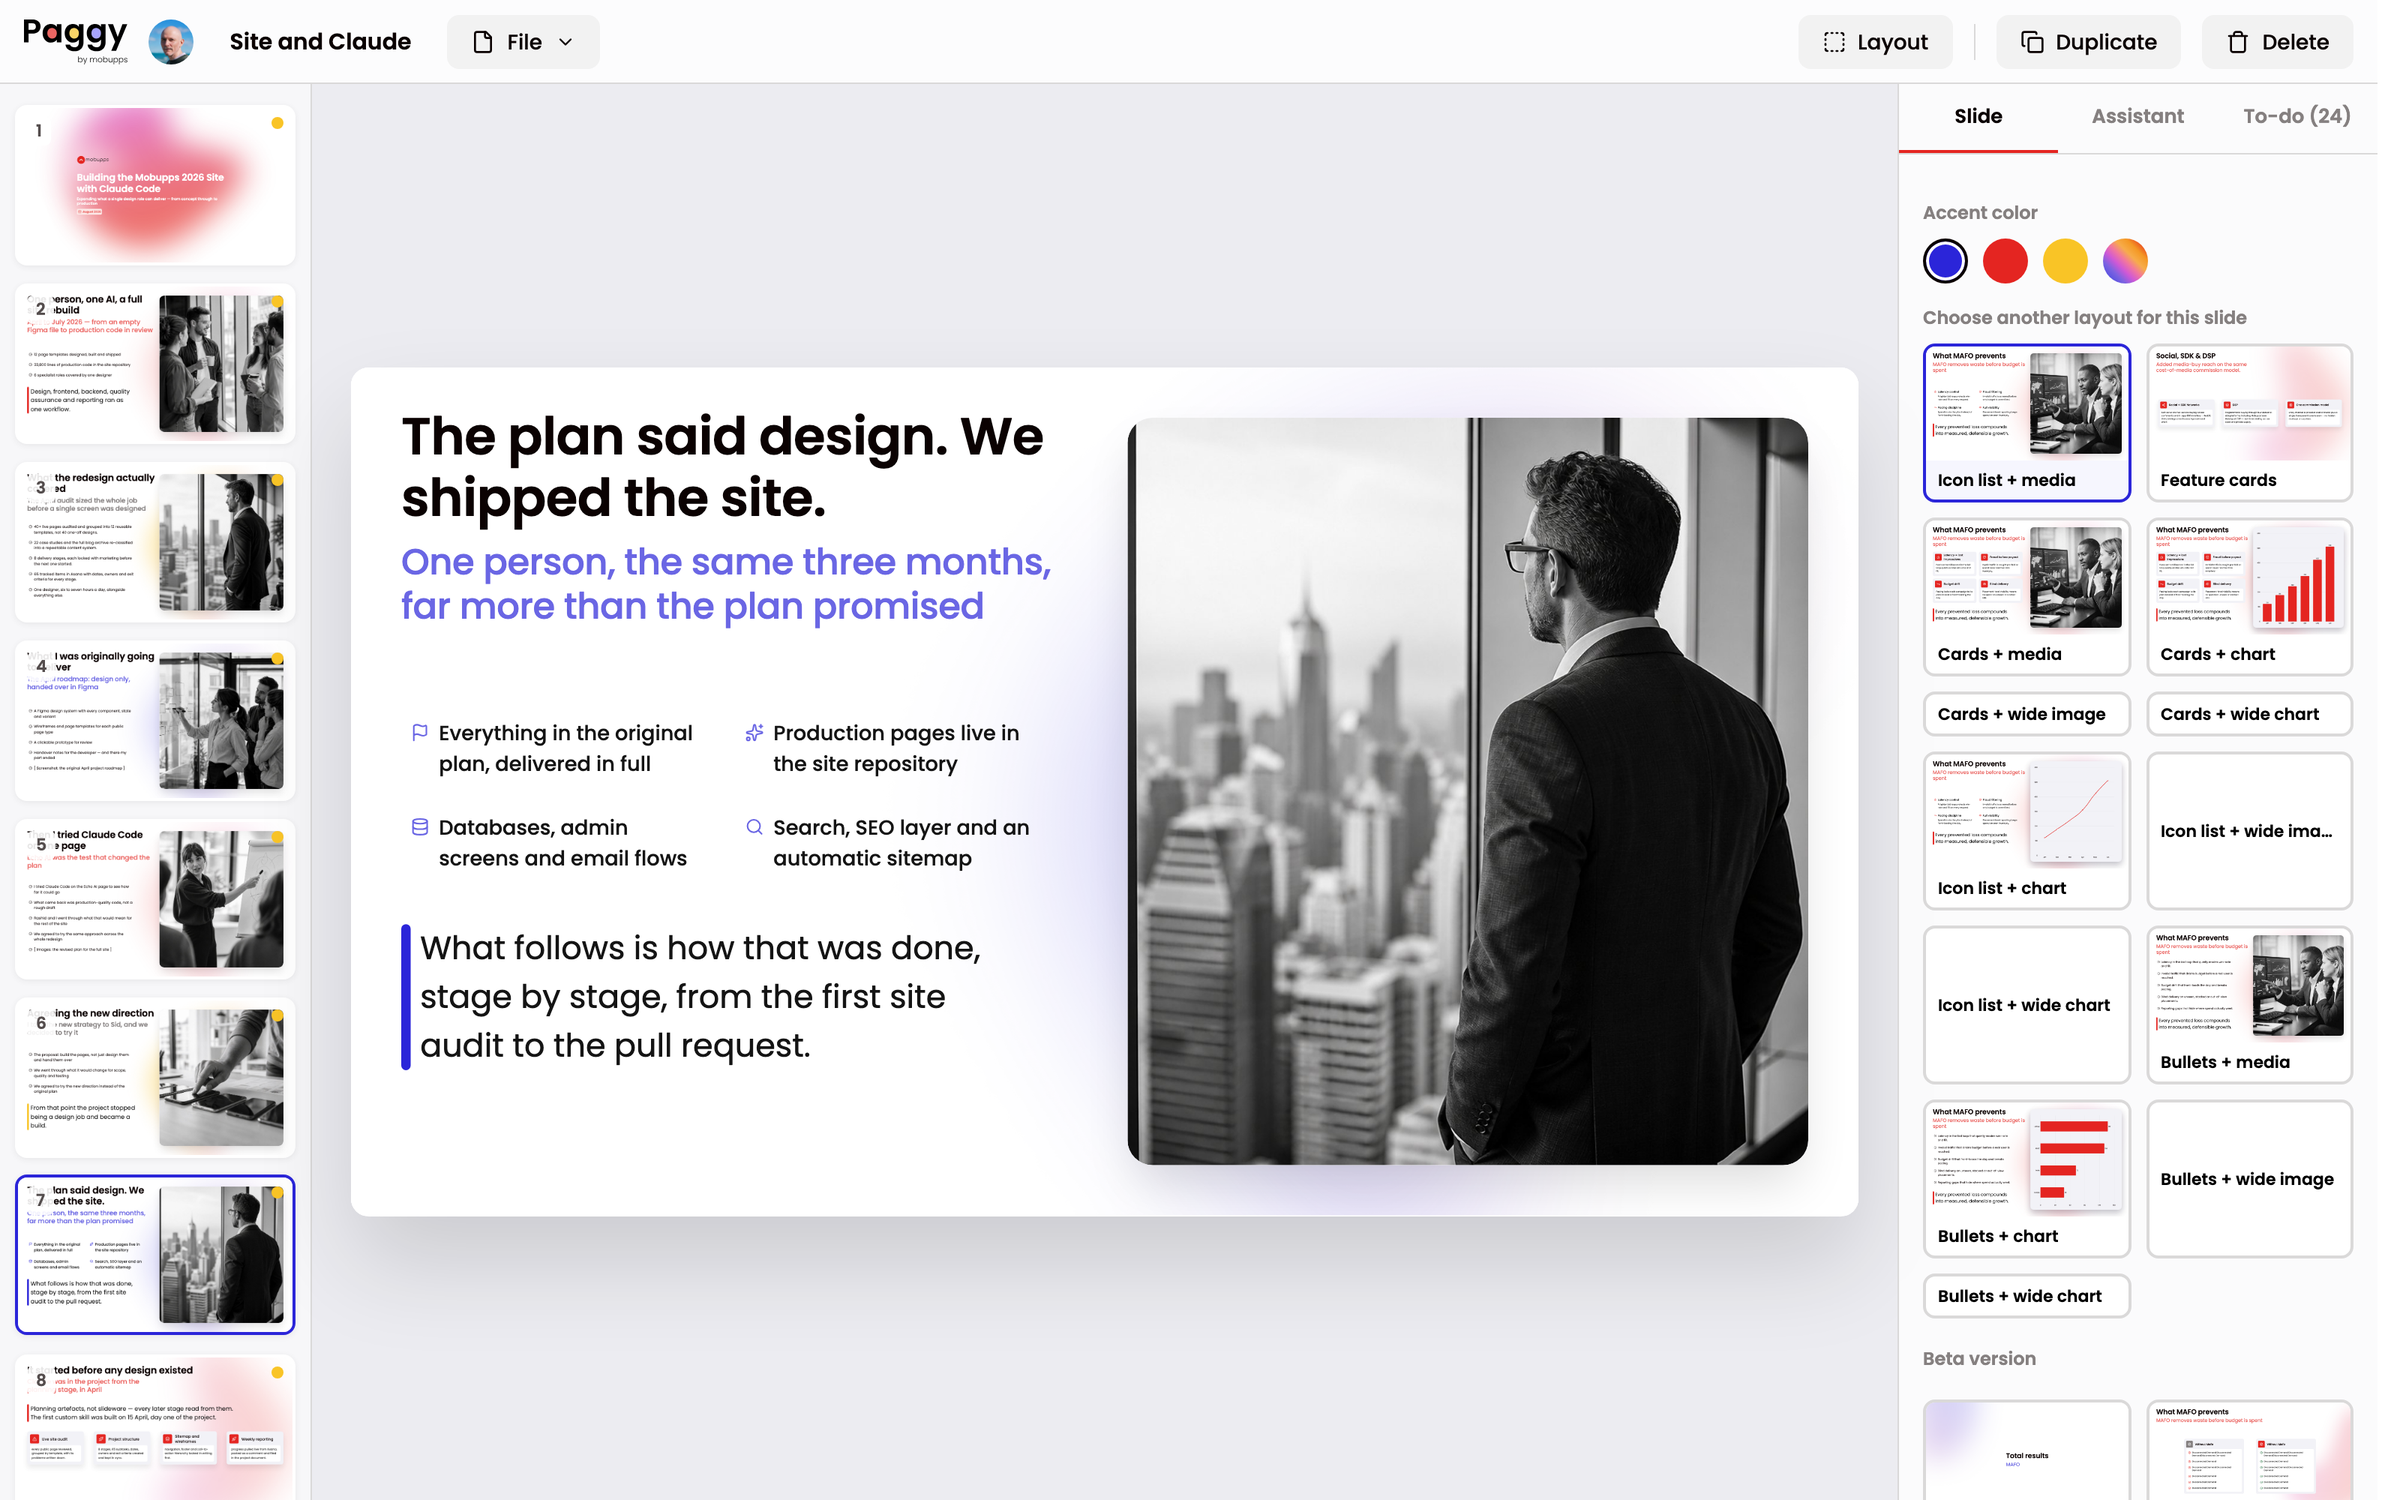Click "Everything in the original plan" text

click(565, 748)
